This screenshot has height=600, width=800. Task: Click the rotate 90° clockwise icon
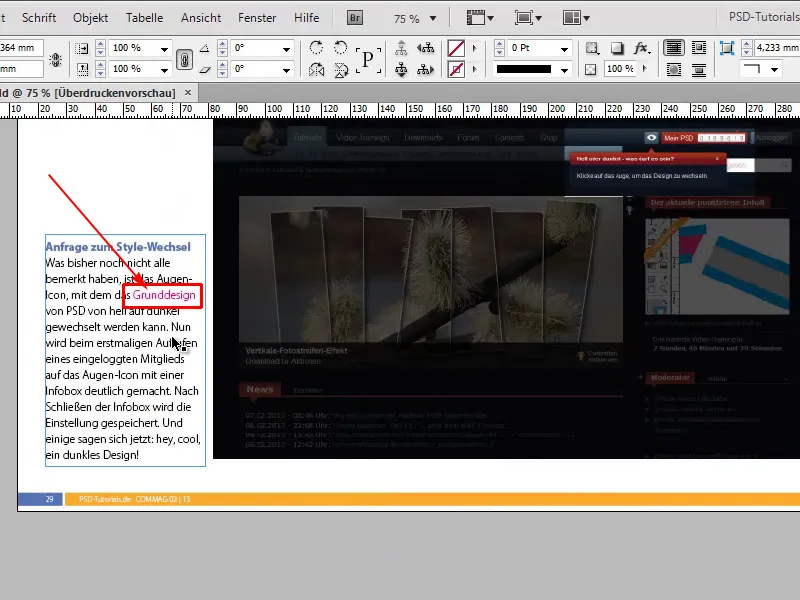(317, 48)
